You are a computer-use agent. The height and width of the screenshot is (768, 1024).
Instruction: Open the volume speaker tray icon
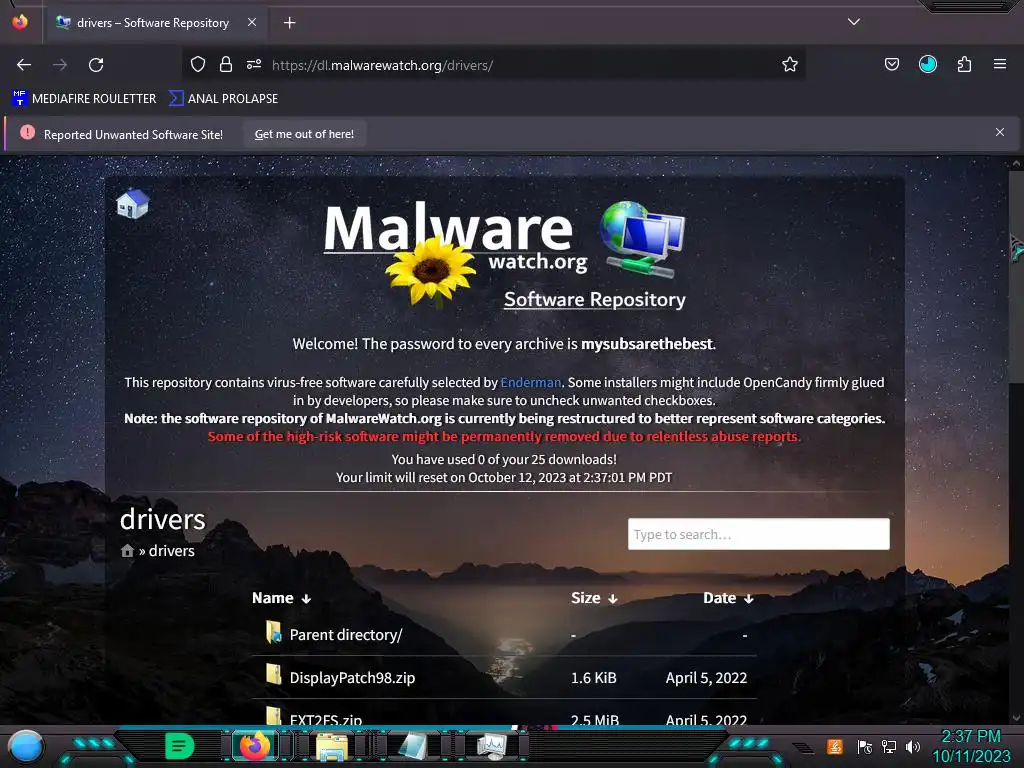913,746
